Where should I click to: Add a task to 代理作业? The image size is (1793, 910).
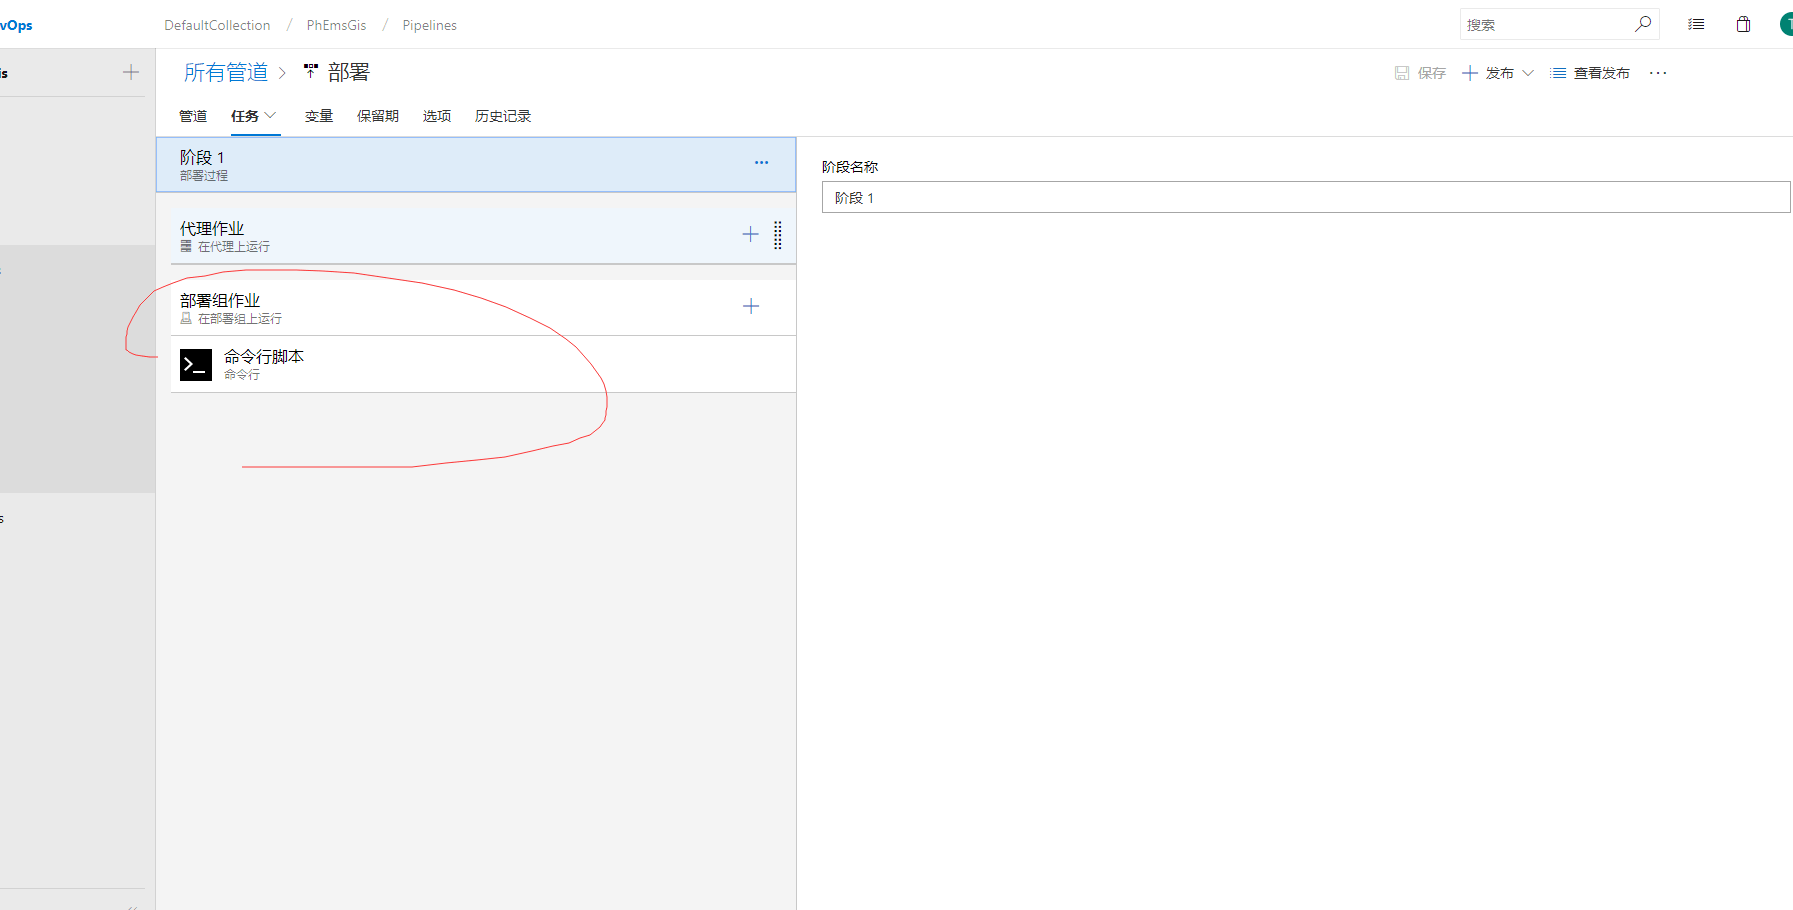pyautogui.click(x=750, y=235)
